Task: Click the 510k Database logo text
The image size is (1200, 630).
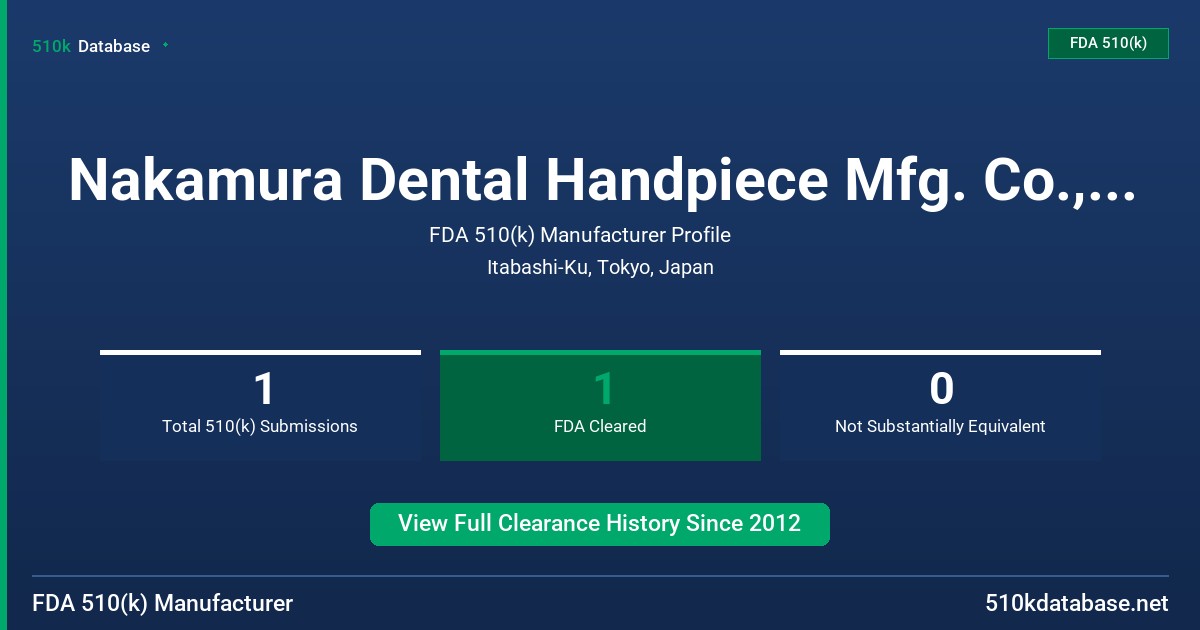Action: [x=91, y=46]
